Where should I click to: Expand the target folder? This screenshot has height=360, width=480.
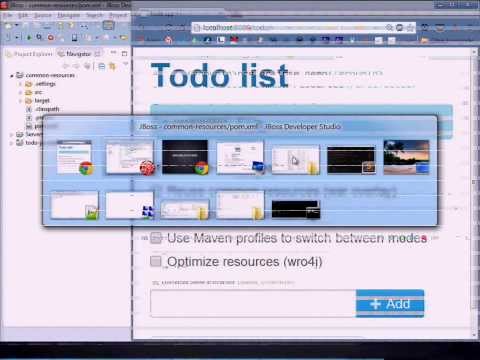coord(21,101)
